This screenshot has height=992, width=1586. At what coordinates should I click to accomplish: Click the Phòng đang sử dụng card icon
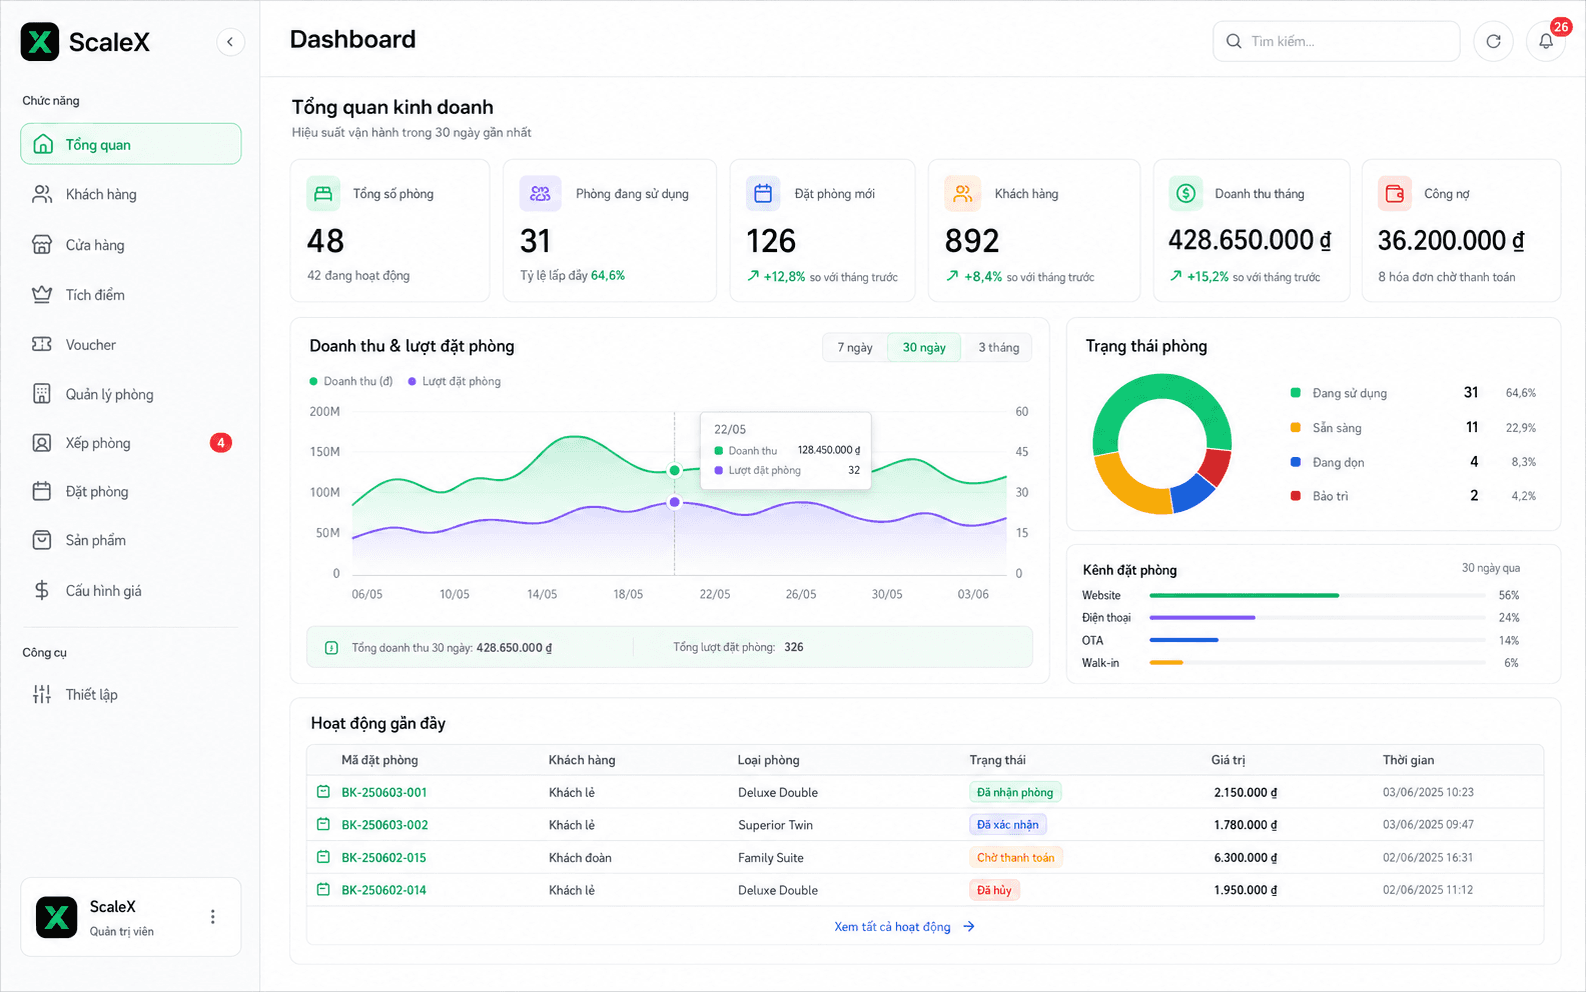(x=540, y=194)
